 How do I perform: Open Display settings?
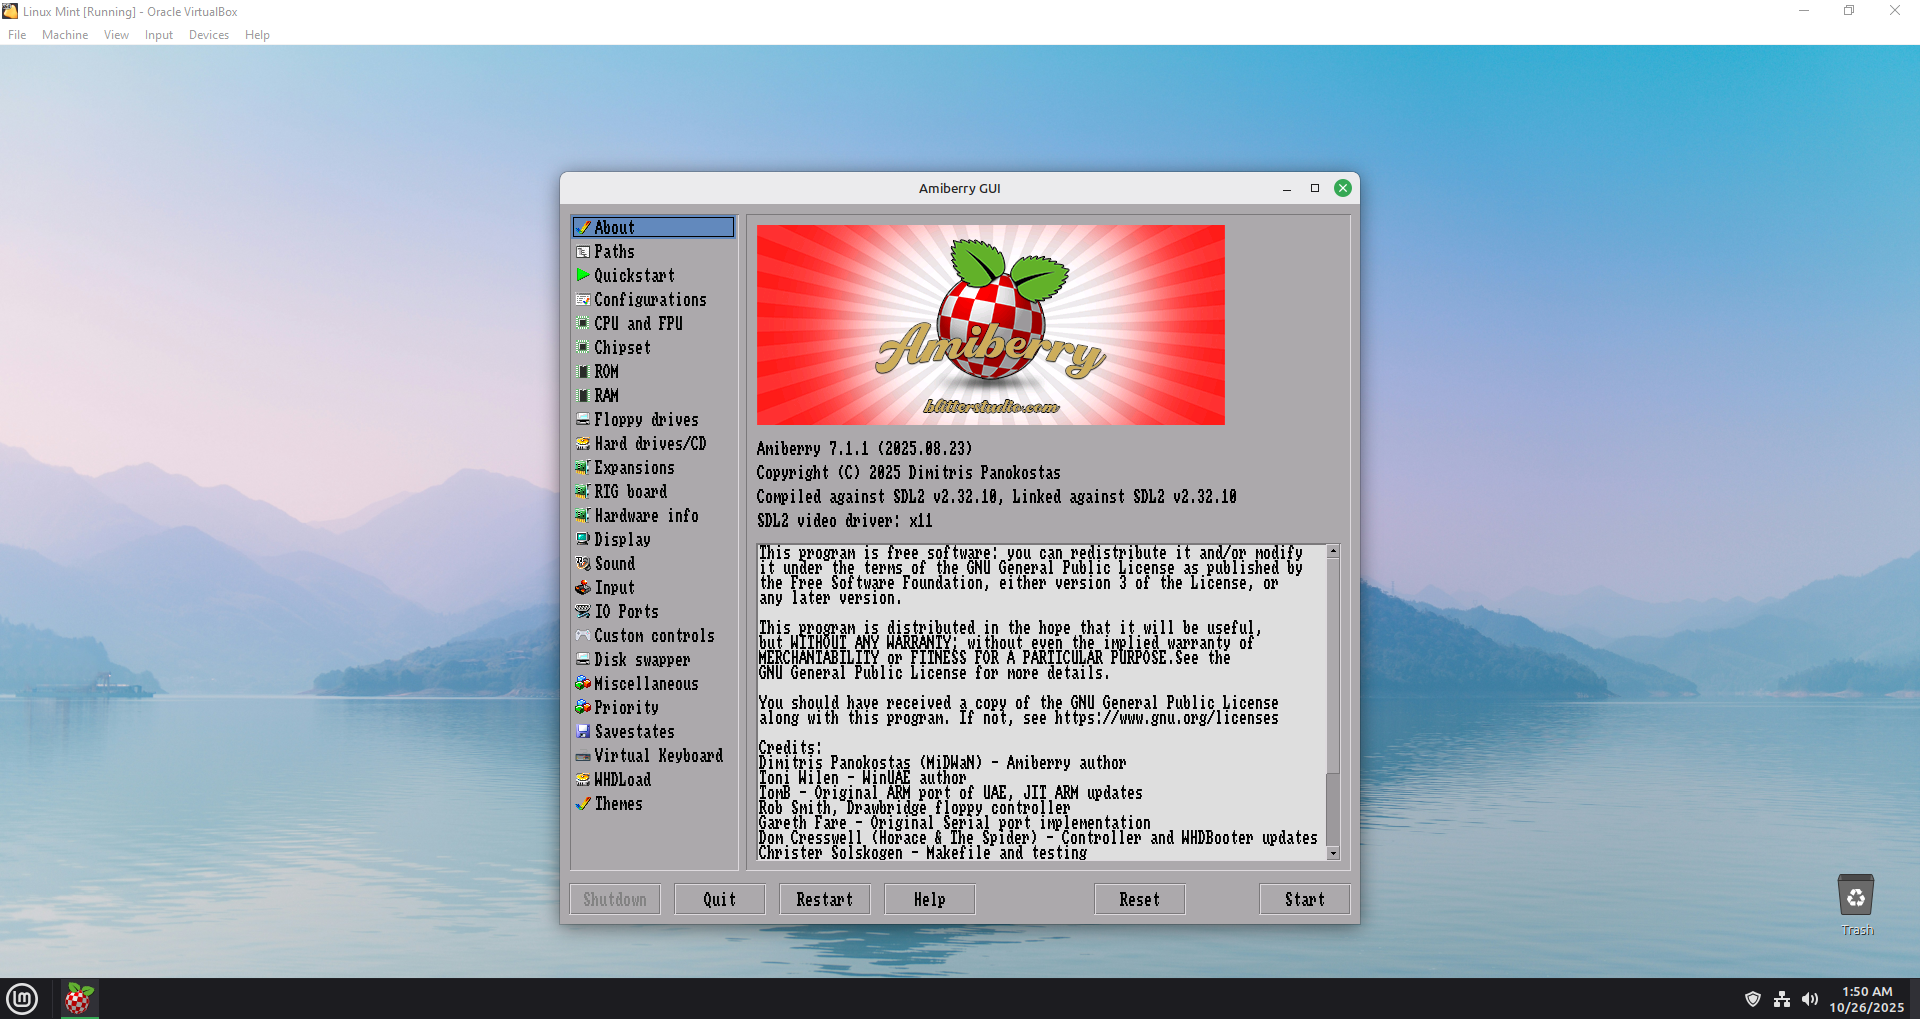(653, 540)
